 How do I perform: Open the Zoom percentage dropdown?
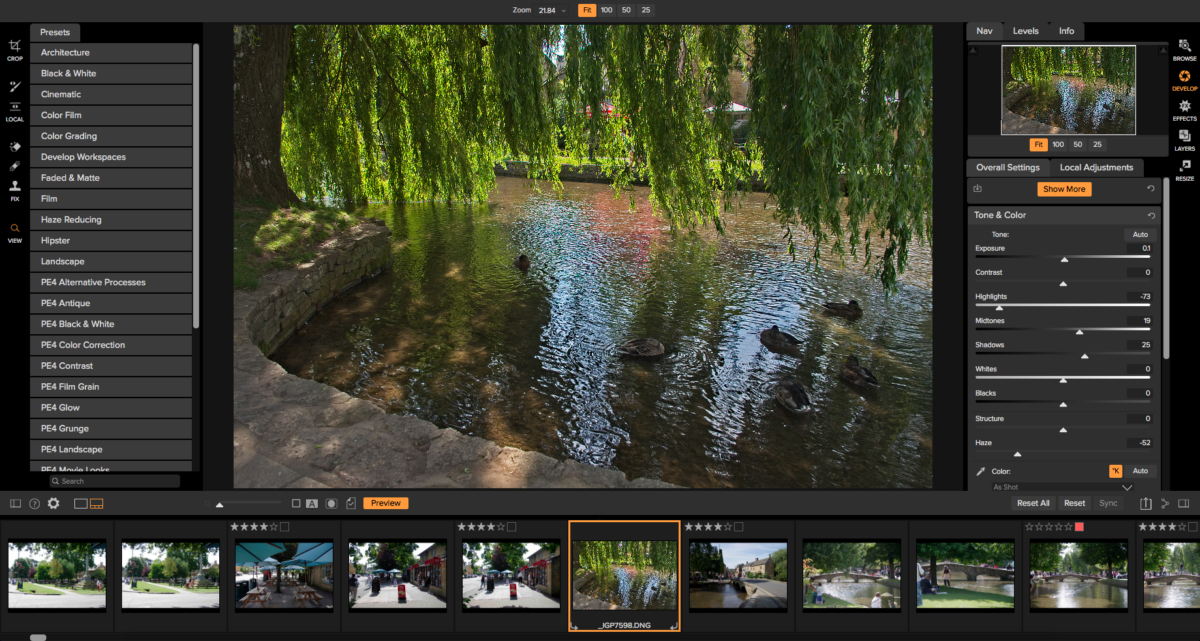click(553, 10)
